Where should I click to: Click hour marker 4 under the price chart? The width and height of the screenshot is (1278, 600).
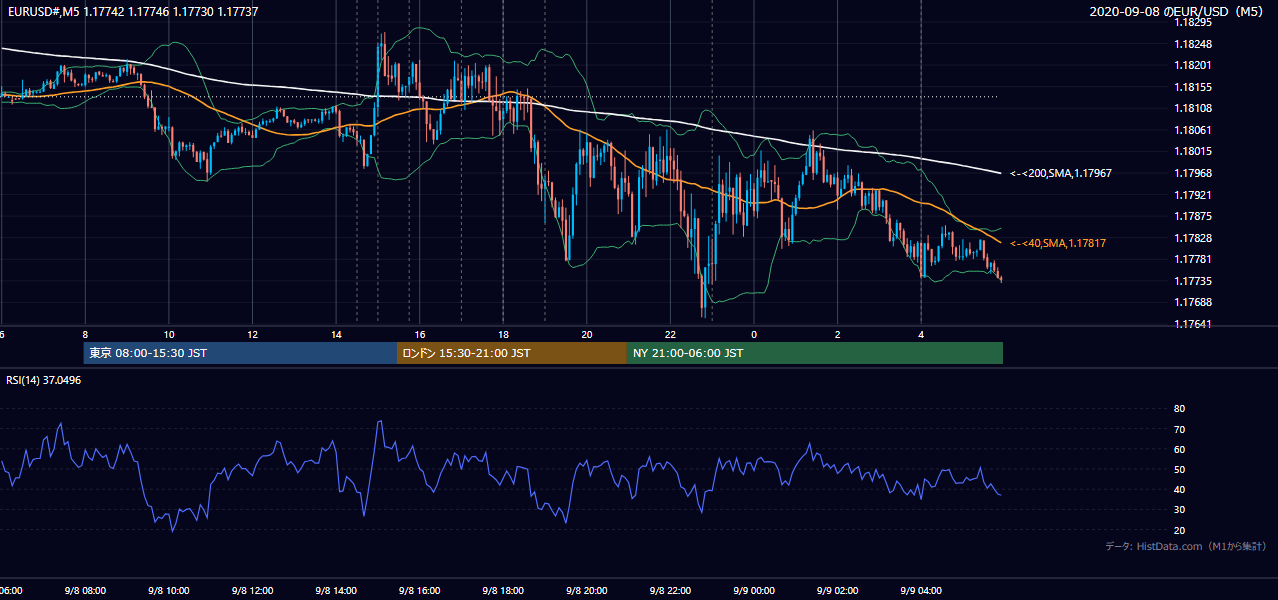point(921,334)
